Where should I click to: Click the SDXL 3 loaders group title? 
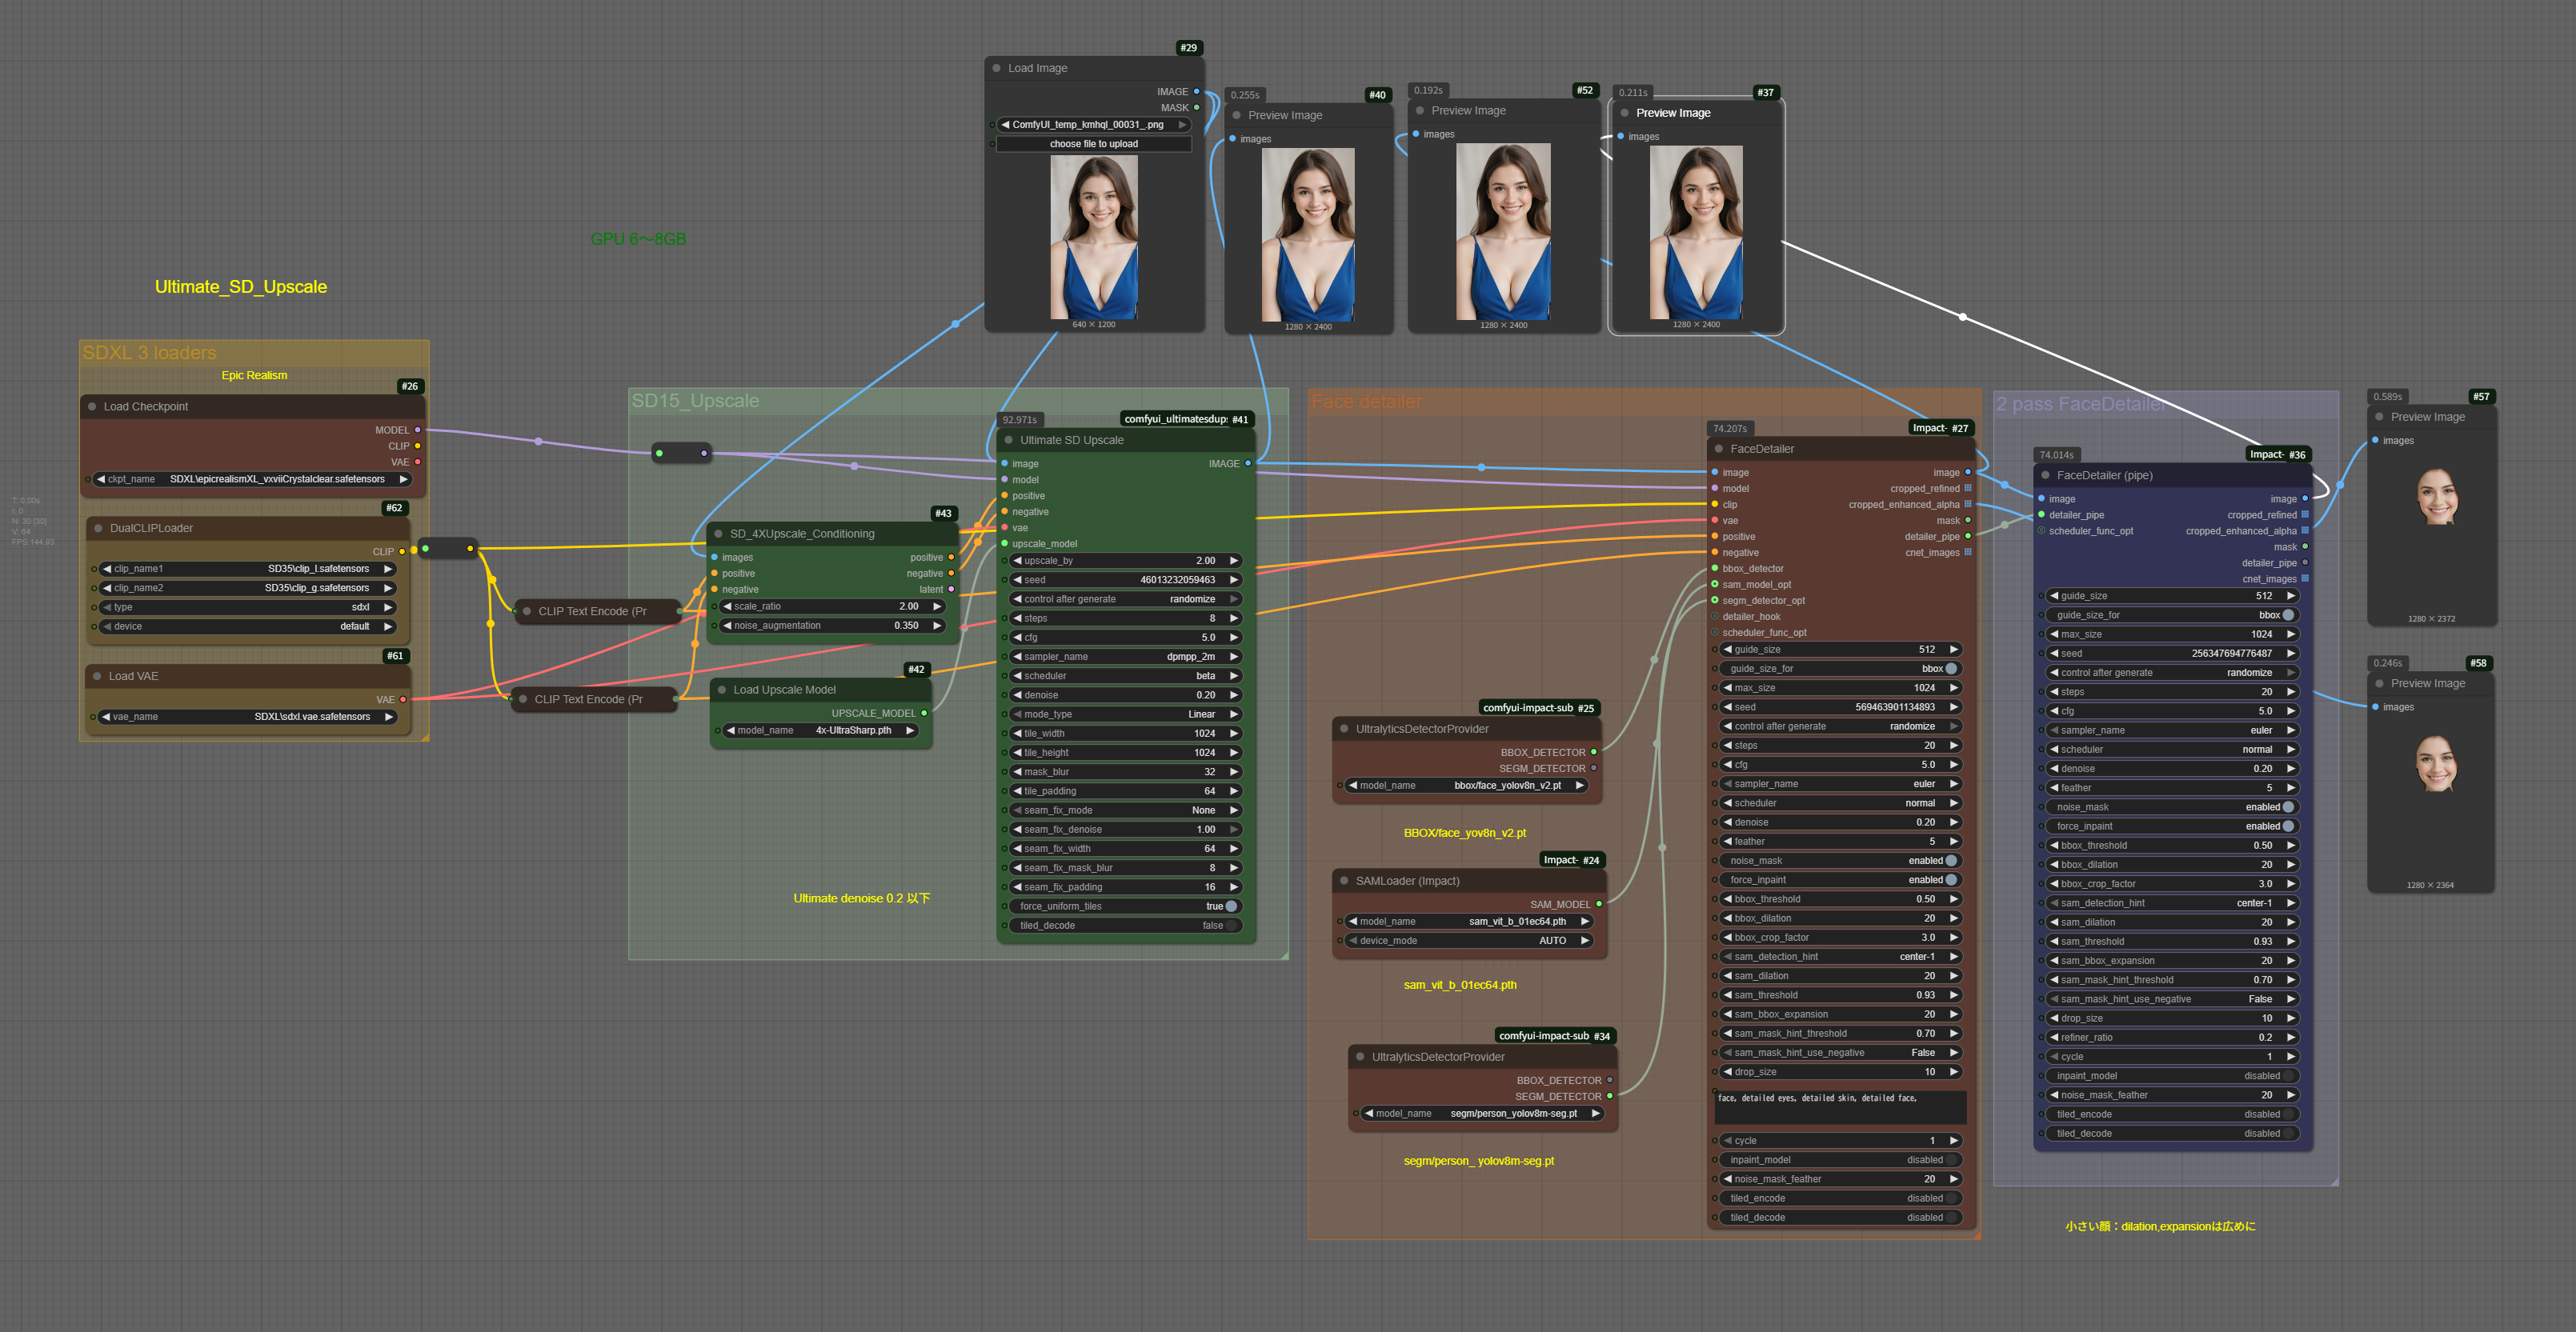150,353
